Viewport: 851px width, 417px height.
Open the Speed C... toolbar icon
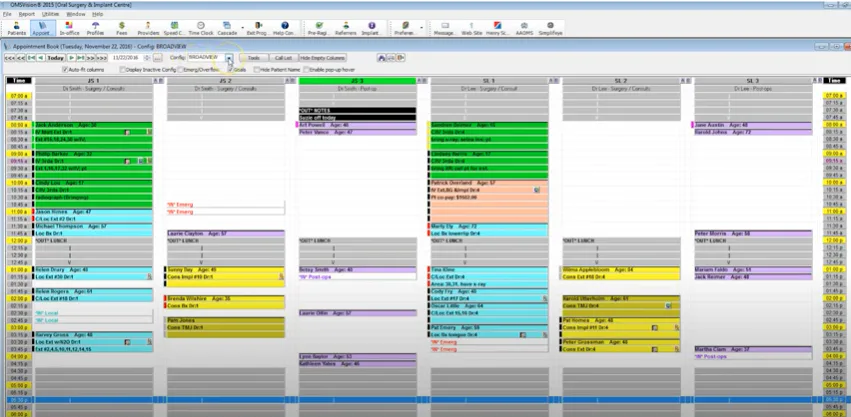pos(174,28)
